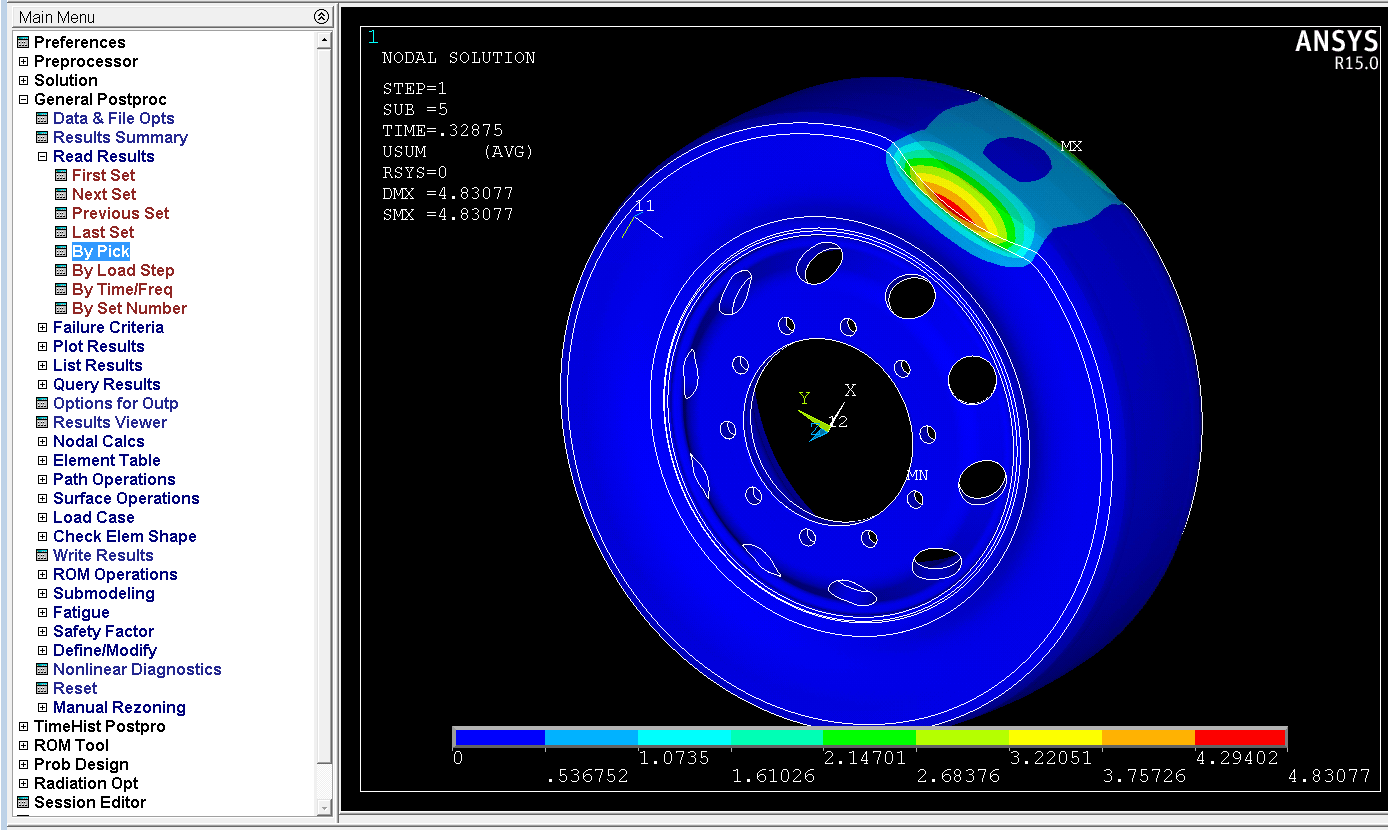Click the Options for Outp icon

click(42, 403)
